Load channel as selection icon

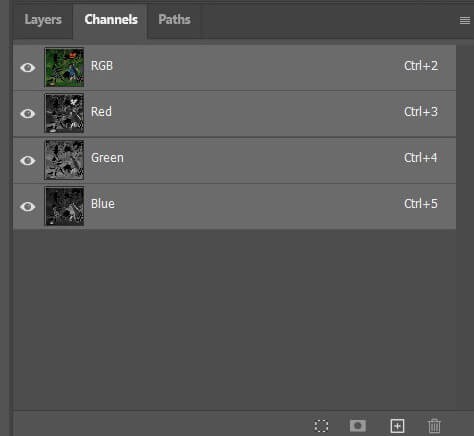321,426
